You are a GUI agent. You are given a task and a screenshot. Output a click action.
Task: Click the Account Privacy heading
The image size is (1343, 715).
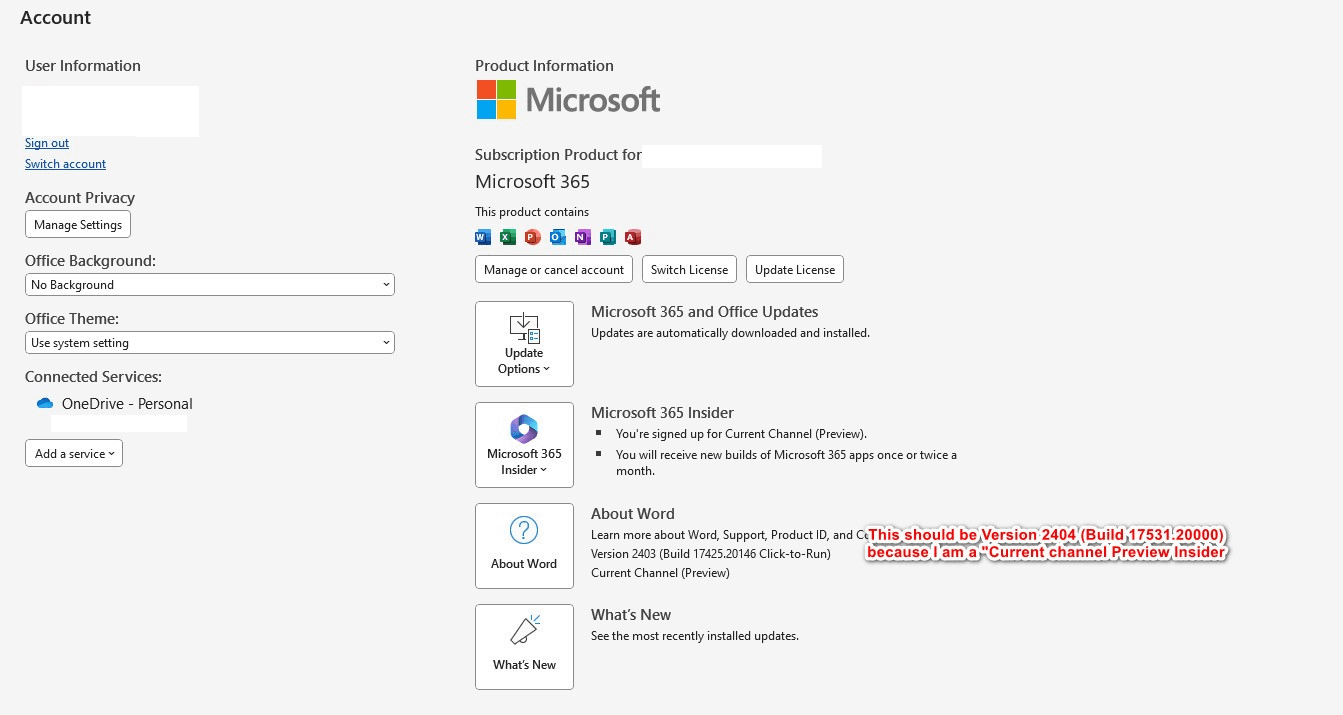(80, 198)
